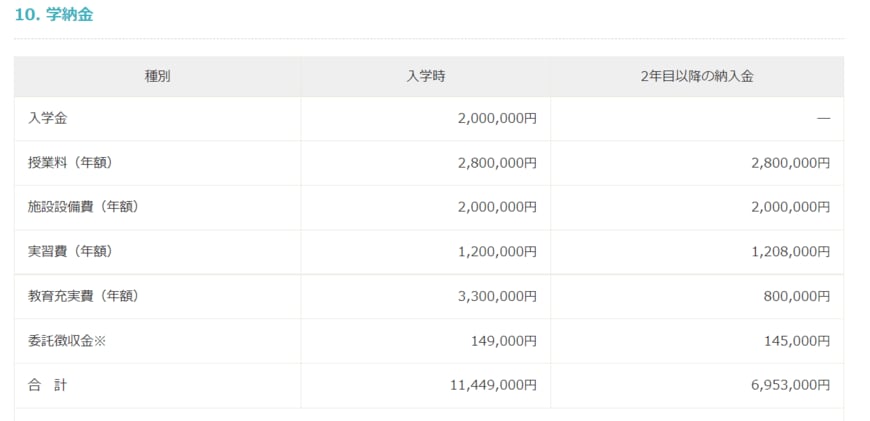
Task: Click the 3,300,000円 教育充実費 amount
Action: coord(497,296)
